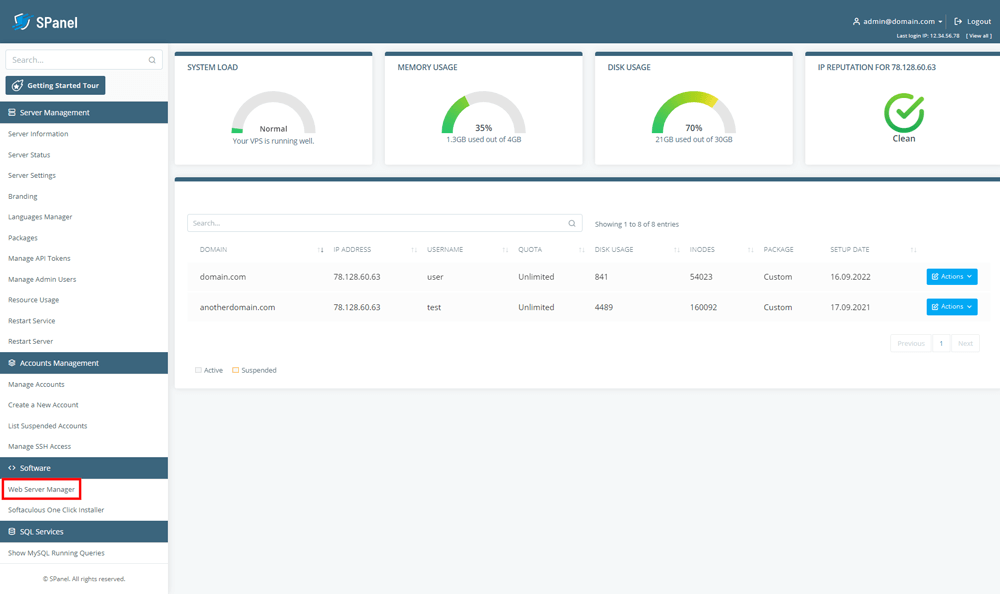Screen dimensions: 1000x594
Task: Toggle the Suspended status legend box
Action: tap(235, 370)
